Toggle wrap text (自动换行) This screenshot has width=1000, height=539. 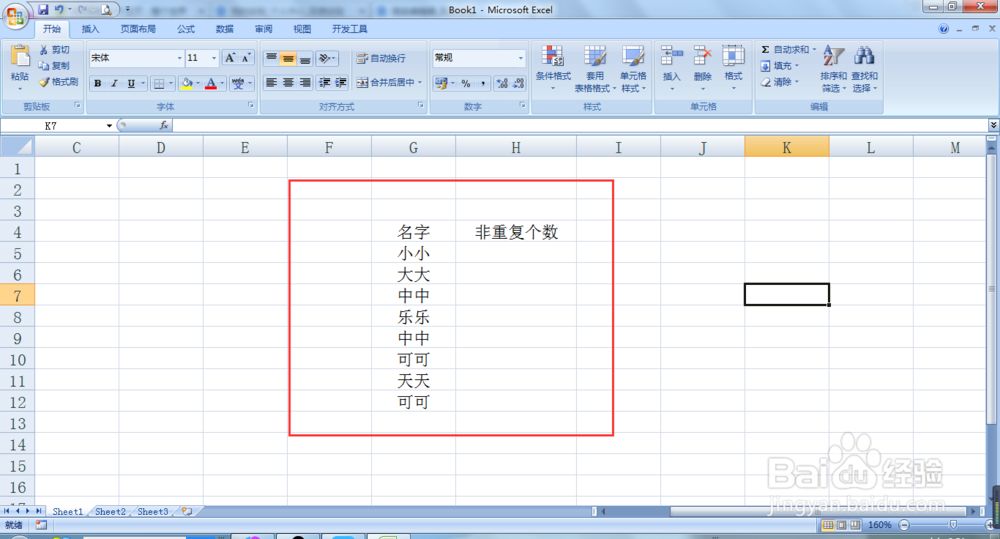381,58
